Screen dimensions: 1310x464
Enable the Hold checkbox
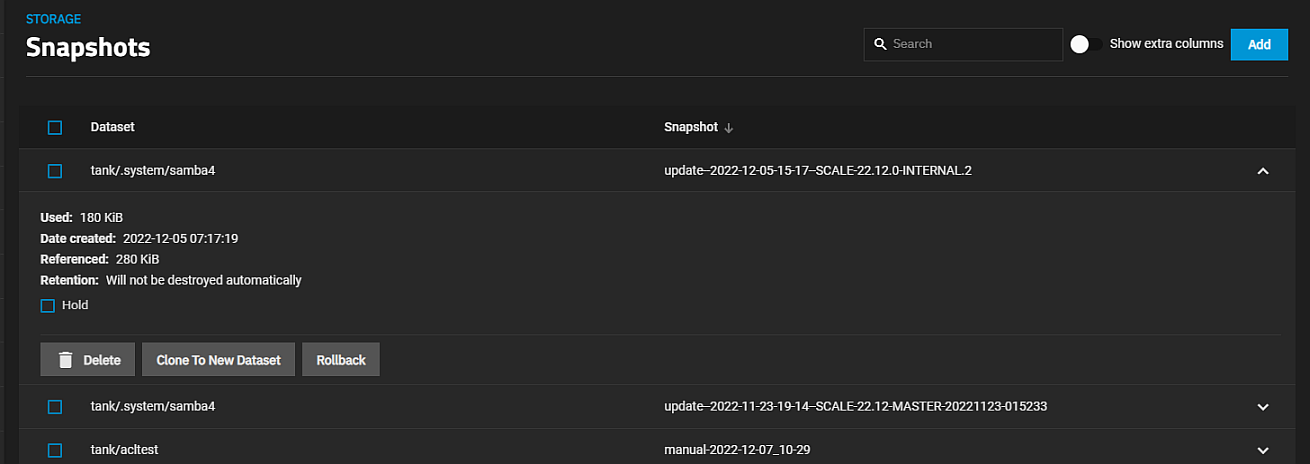pos(47,306)
